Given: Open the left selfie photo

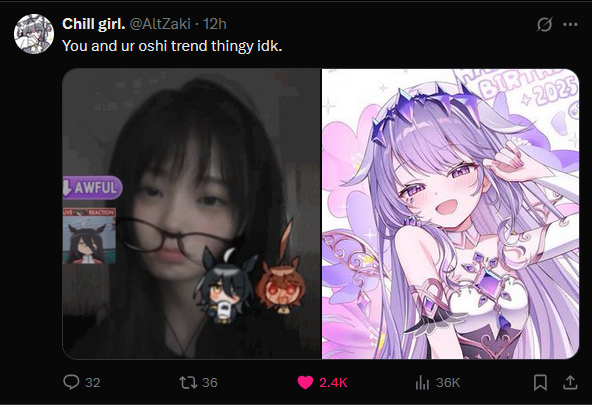Looking at the screenshot, I should pos(192,214).
